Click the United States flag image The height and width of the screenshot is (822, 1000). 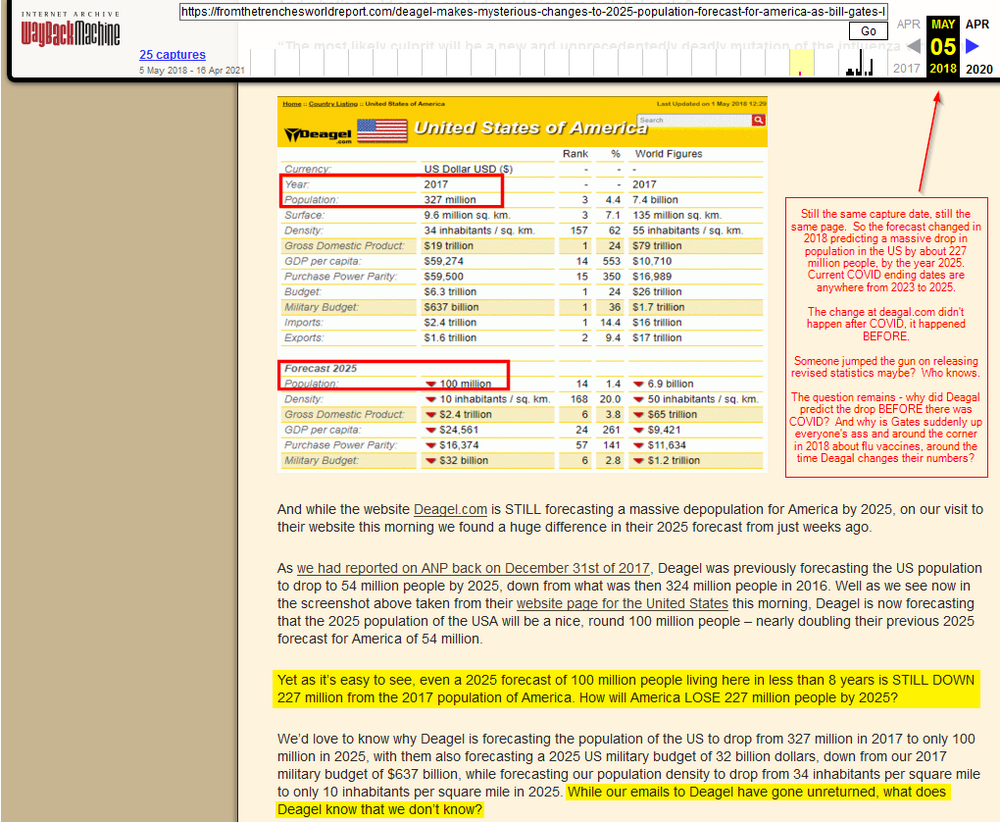(x=382, y=131)
